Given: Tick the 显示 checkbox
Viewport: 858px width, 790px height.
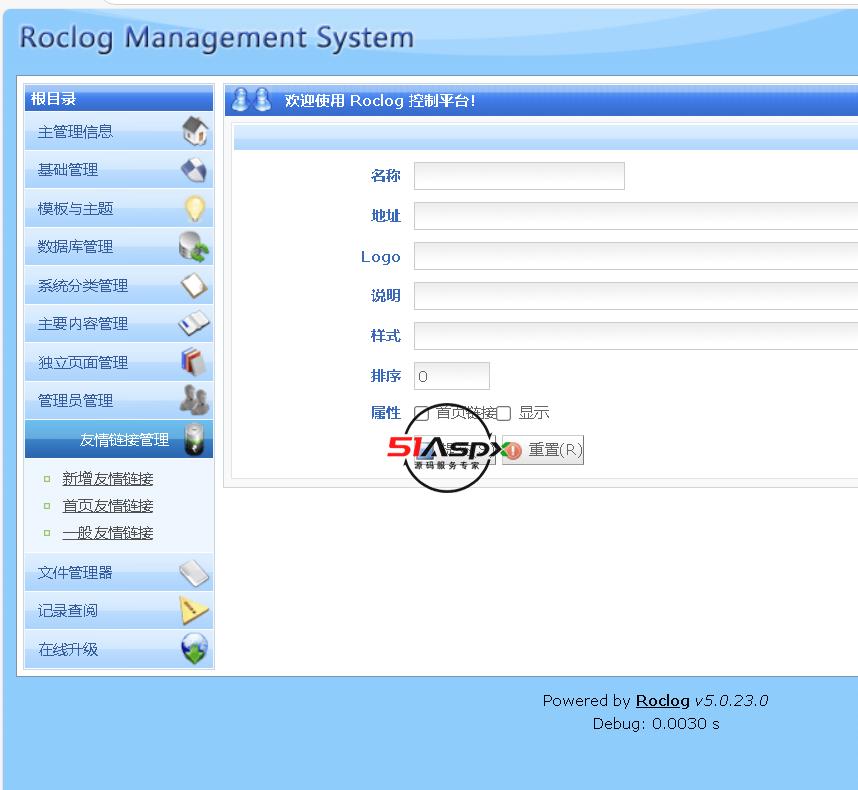Looking at the screenshot, I should pyautogui.click(x=503, y=414).
